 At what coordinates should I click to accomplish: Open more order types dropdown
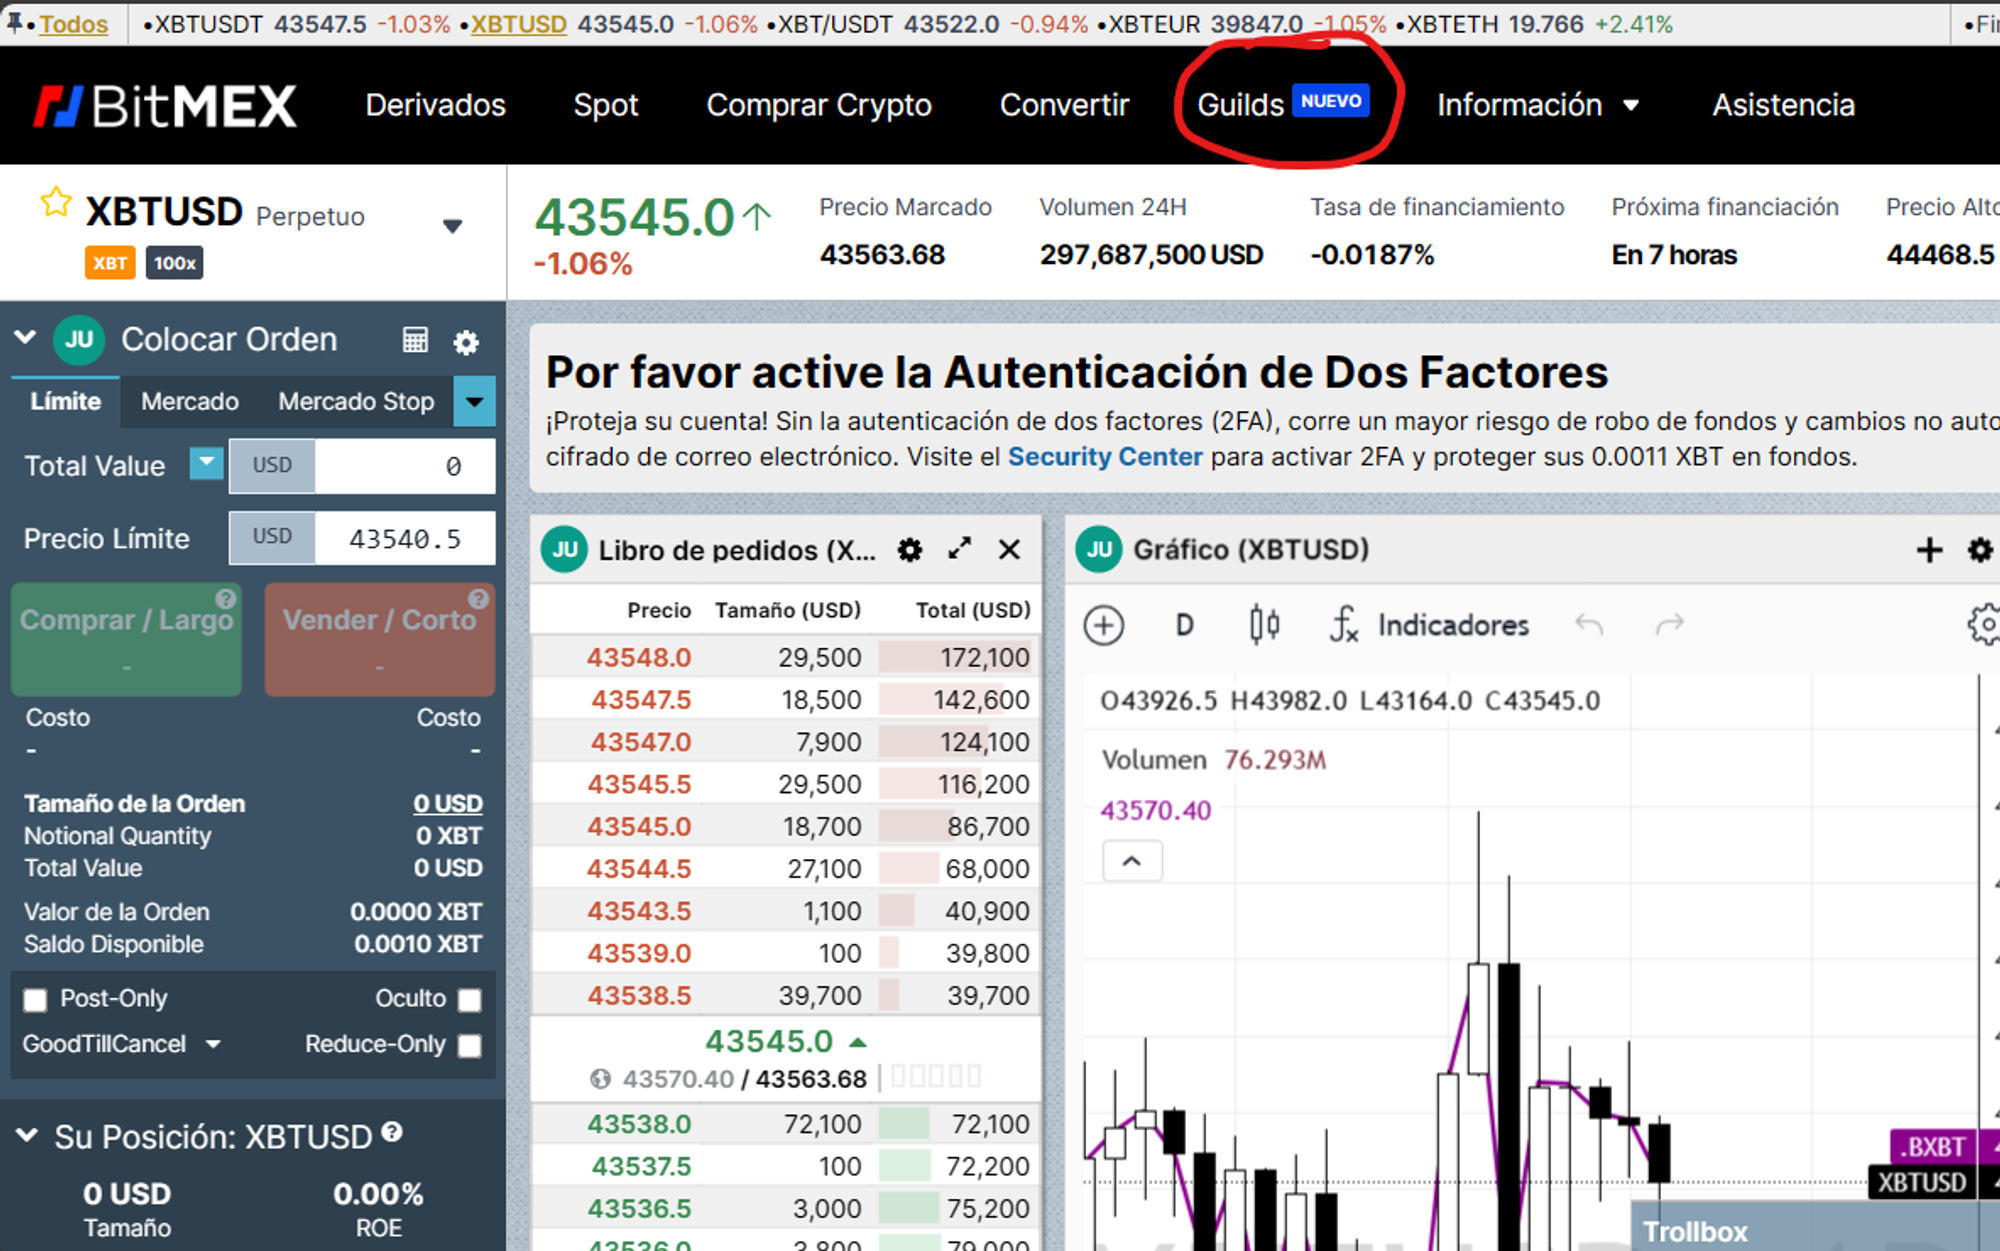pyautogui.click(x=474, y=402)
